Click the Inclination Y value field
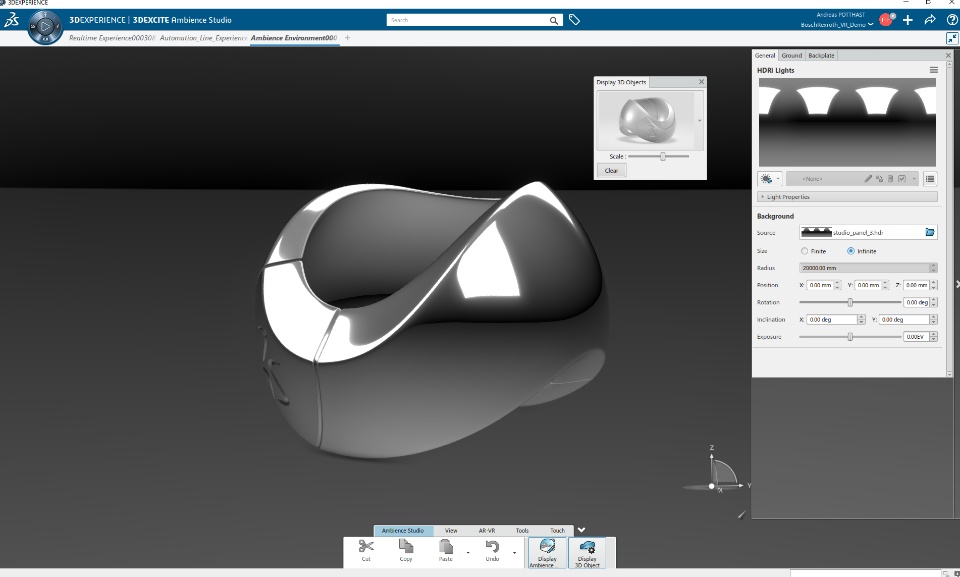Image resolution: width=960 pixels, height=577 pixels. (904, 319)
